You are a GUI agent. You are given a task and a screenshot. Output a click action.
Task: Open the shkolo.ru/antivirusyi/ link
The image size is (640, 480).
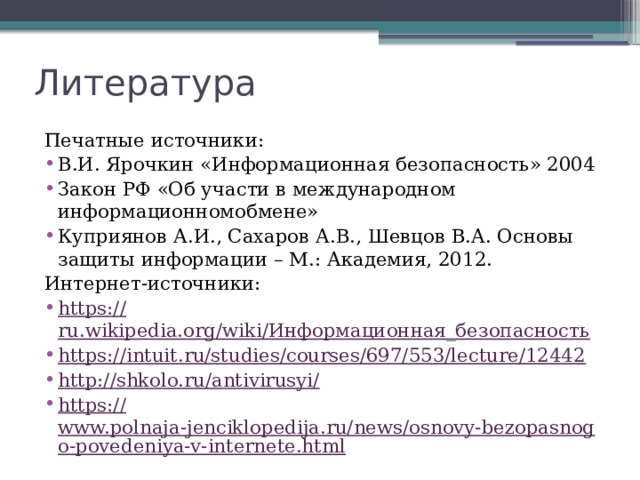(x=189, y=380)
